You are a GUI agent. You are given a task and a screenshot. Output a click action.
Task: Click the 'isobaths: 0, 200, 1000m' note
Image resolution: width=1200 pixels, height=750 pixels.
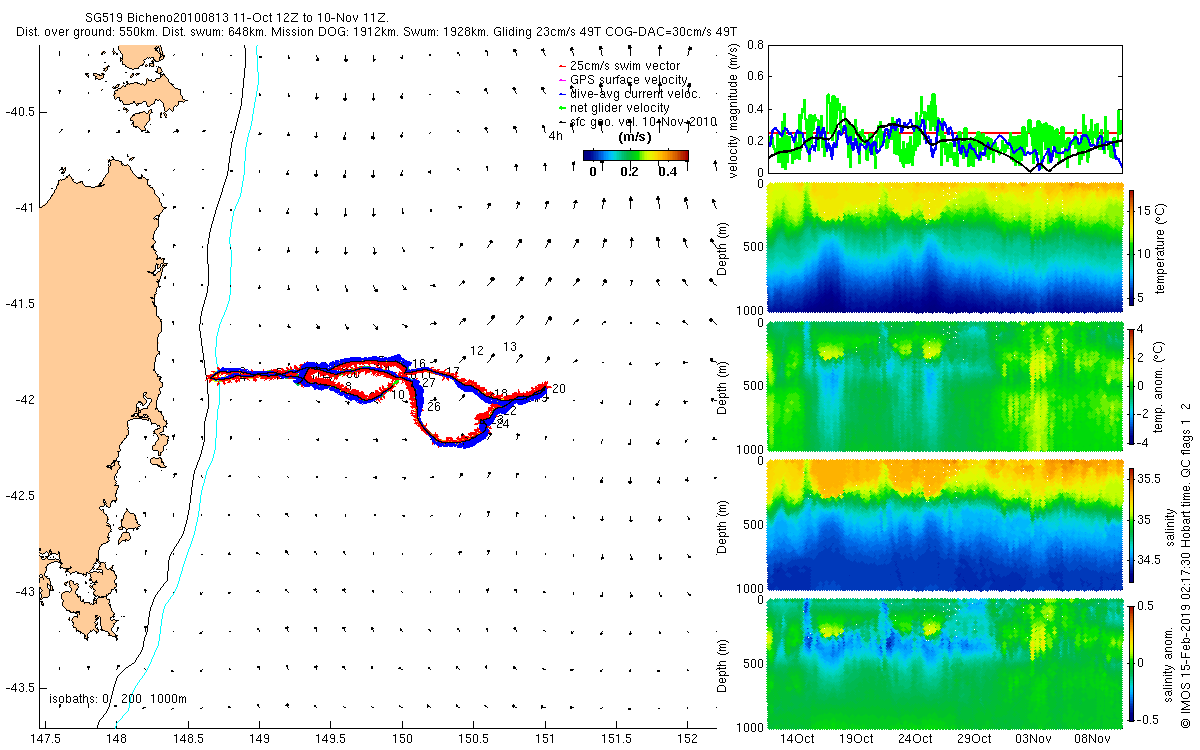coord(117,698)
